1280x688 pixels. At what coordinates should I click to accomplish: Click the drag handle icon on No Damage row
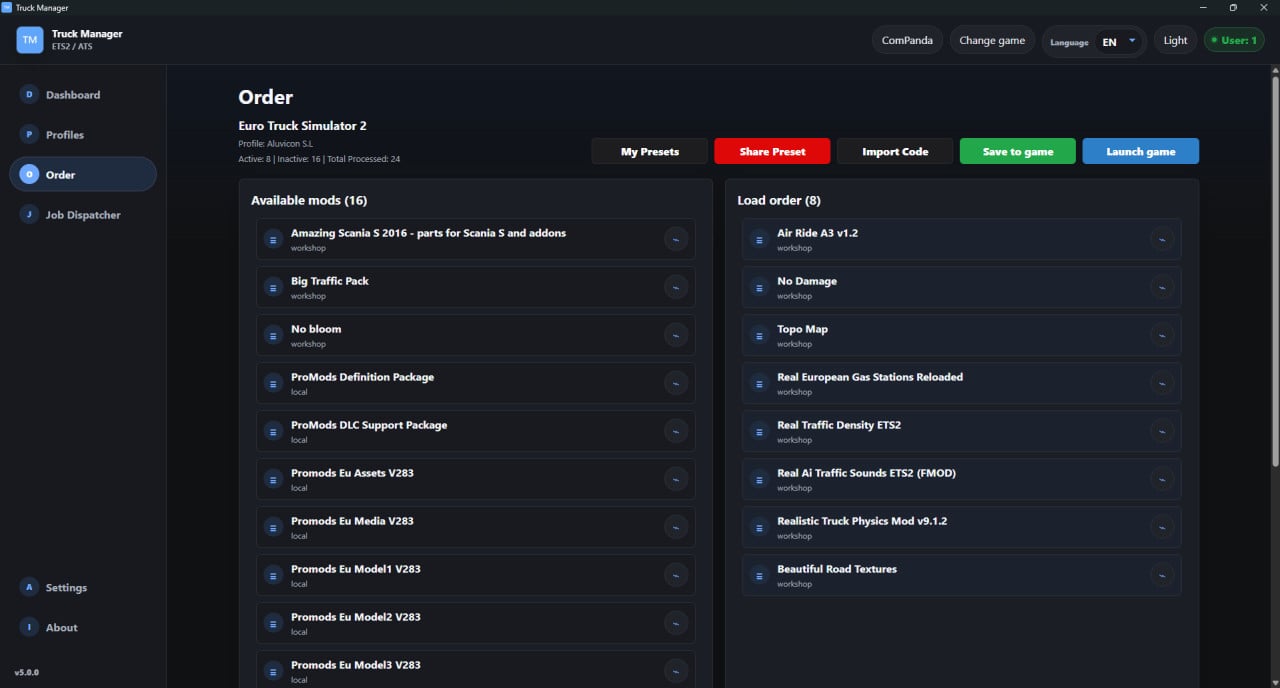[759, 287]
